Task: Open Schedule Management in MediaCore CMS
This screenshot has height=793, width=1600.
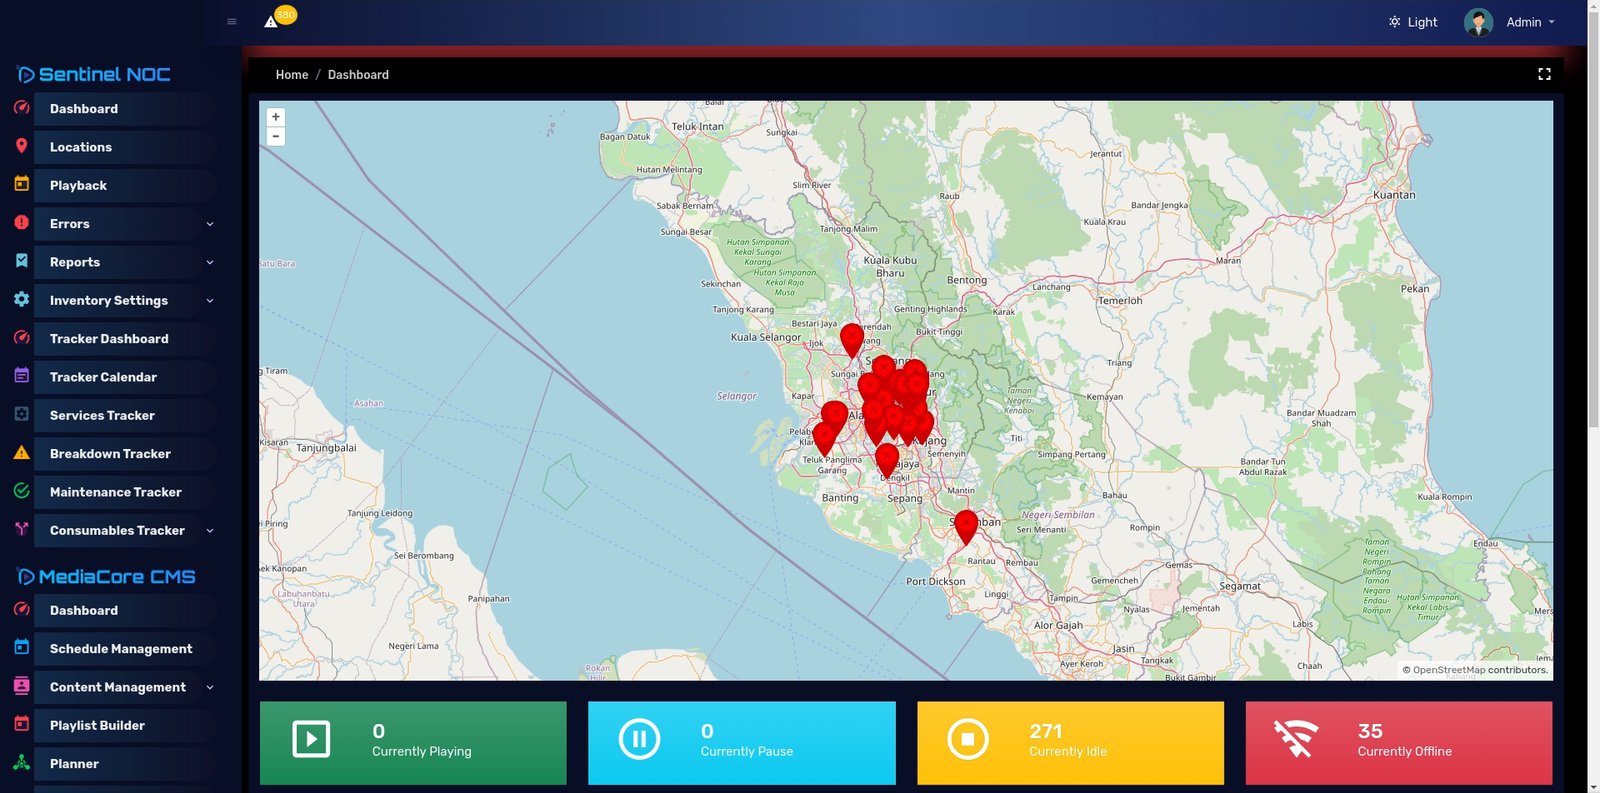Action: click(121, 649)
